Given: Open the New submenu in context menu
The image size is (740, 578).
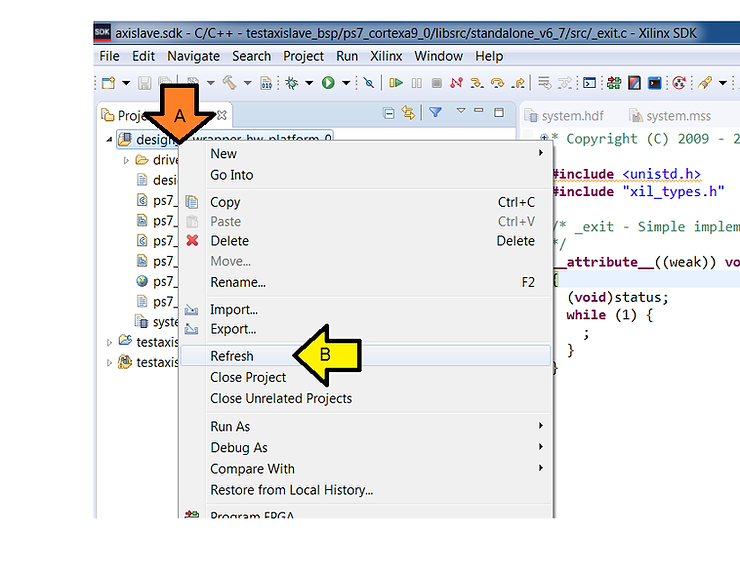Looking at the screenshot, I should pyautogui.click(x=224, y=153).
